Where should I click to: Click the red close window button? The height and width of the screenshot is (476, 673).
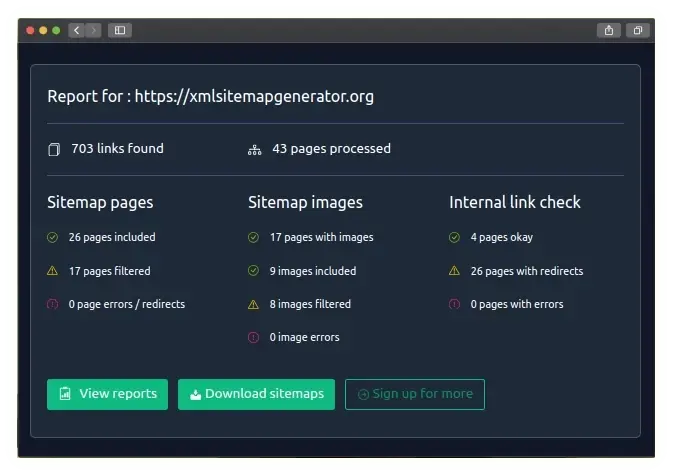click(30, 30)
